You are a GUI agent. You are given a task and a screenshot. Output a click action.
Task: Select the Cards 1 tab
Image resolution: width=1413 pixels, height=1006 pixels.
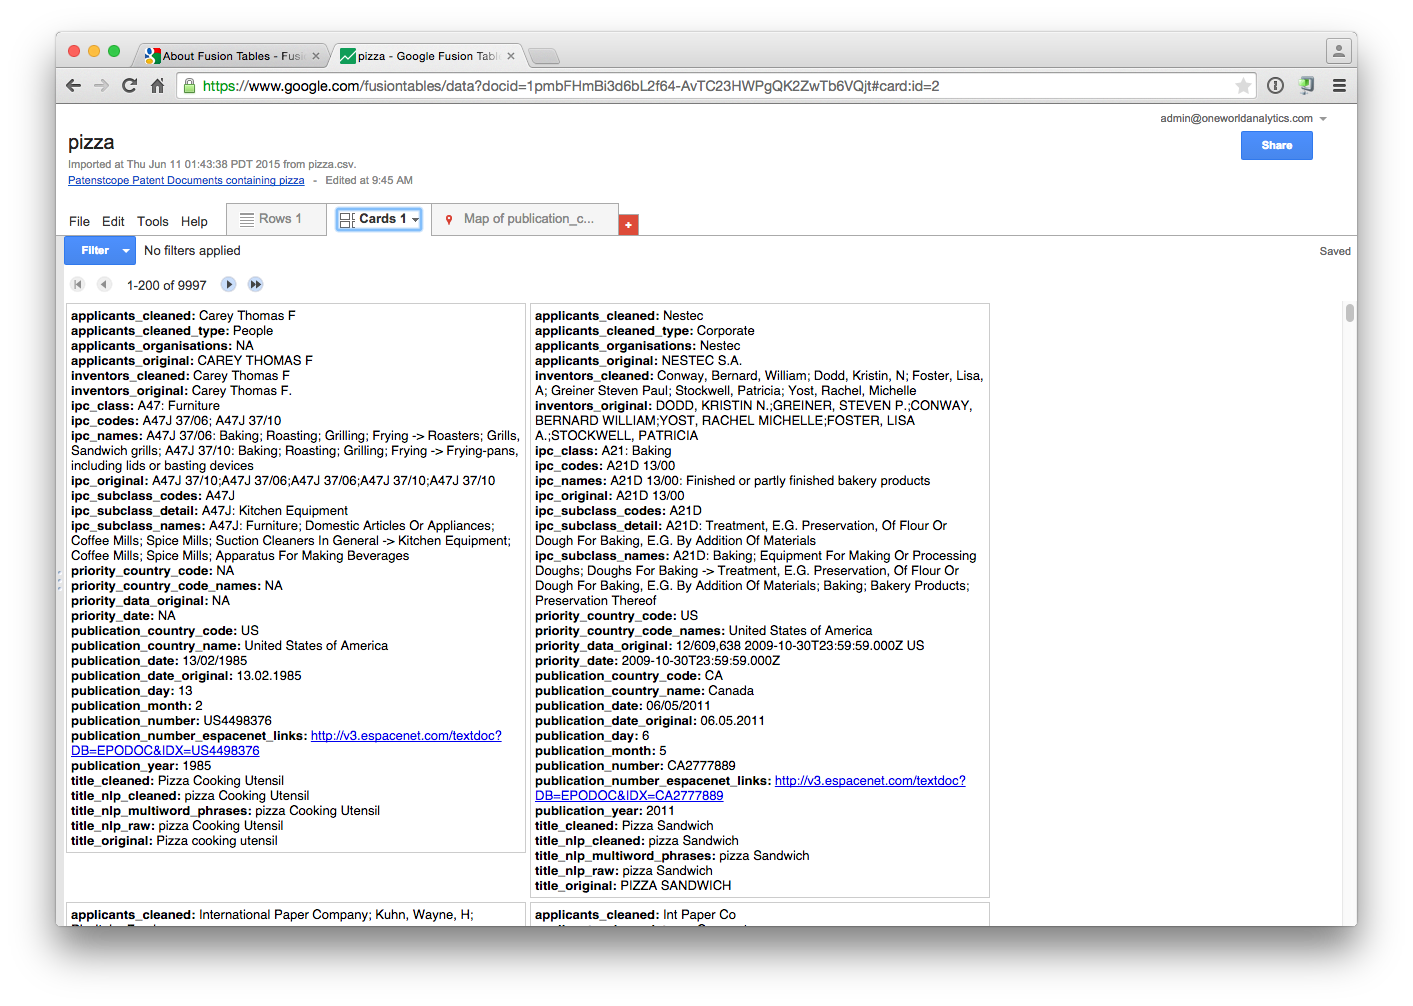click(x=378, y=219)
